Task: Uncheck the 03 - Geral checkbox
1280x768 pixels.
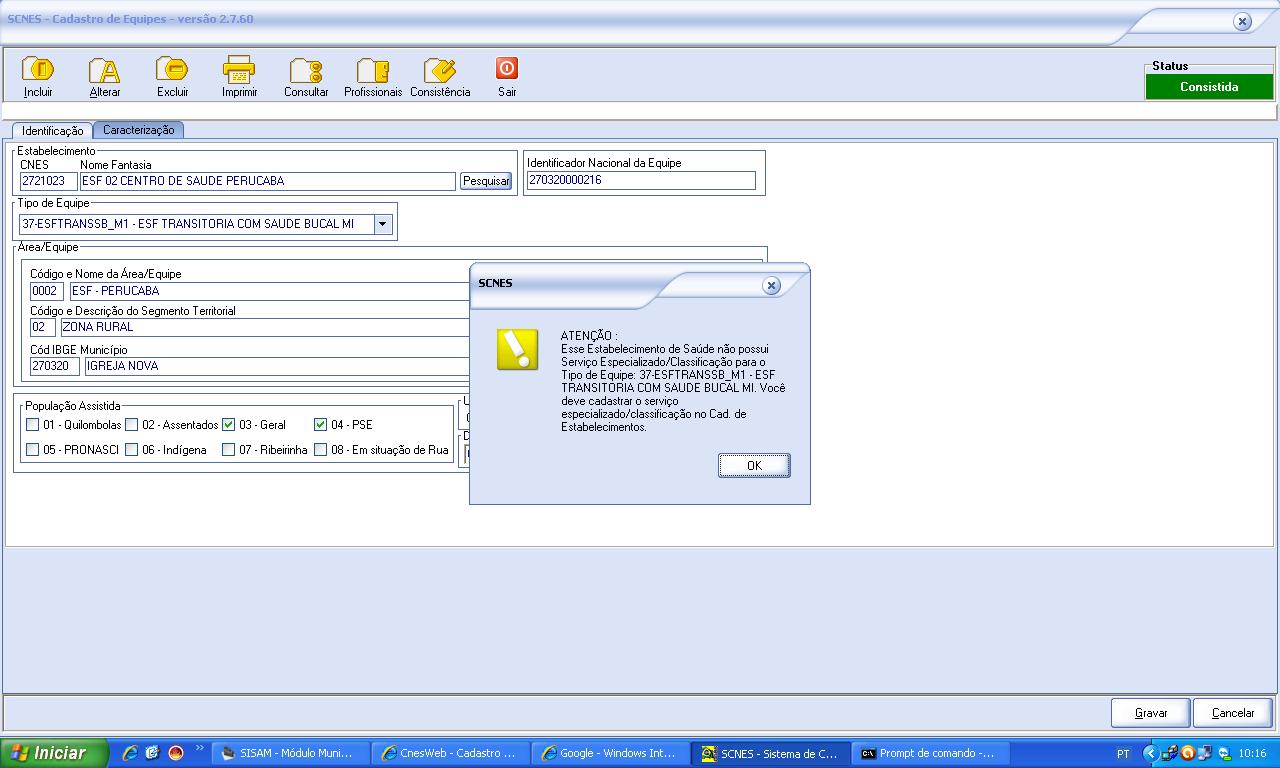Action: (229, 425)
